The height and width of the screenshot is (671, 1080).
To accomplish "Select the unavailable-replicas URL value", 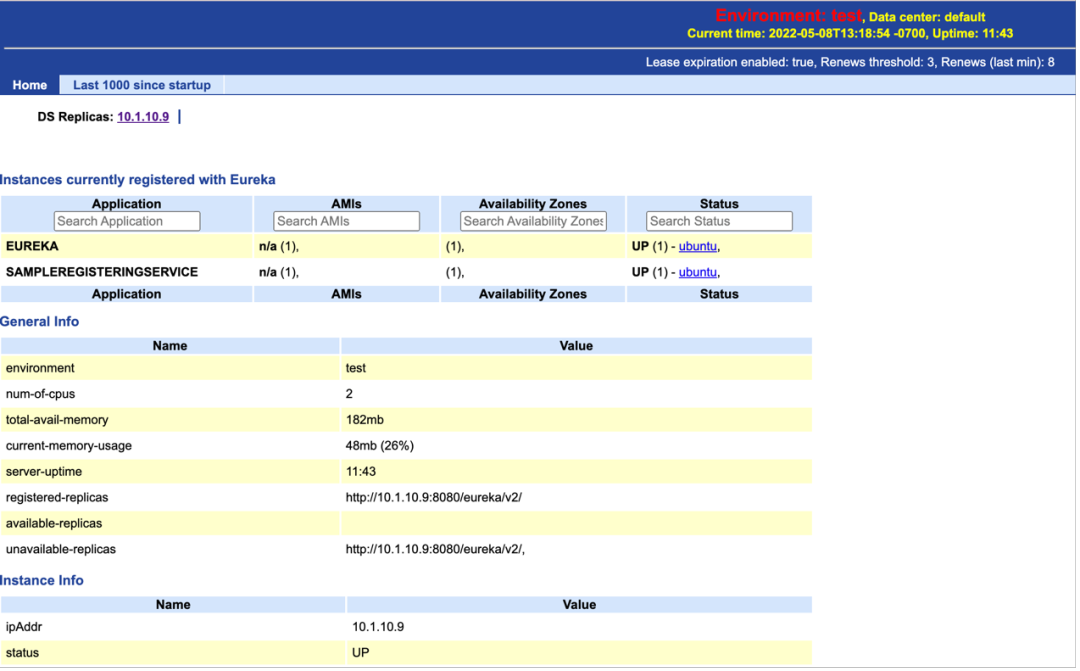I will click(x=435, y=550).
